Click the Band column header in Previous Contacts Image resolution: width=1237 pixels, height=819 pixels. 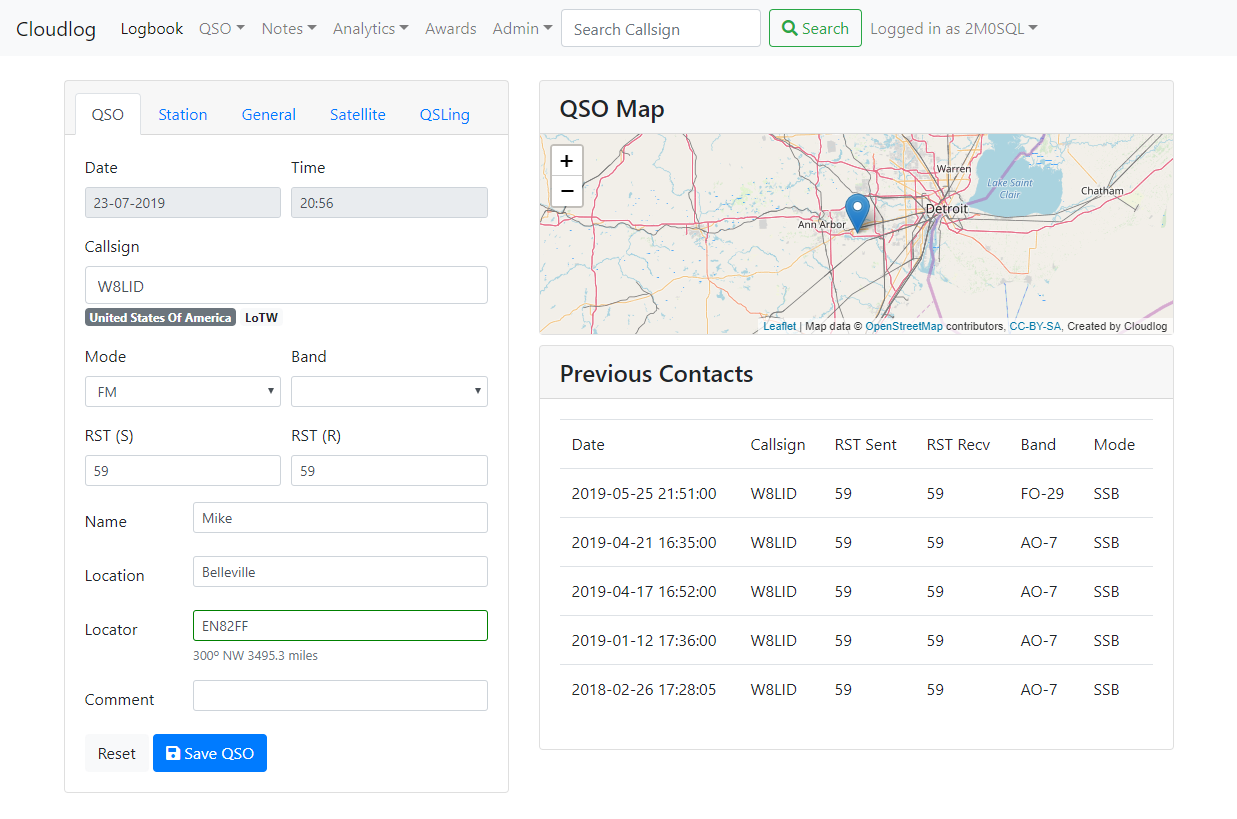point(1038,445)
